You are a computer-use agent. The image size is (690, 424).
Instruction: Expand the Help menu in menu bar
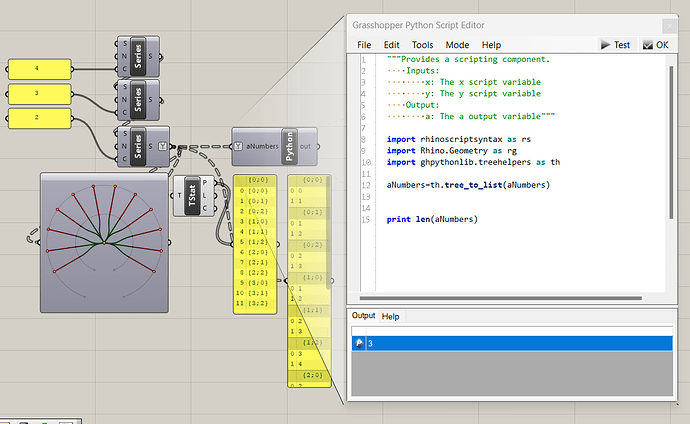tap(491, 45)
